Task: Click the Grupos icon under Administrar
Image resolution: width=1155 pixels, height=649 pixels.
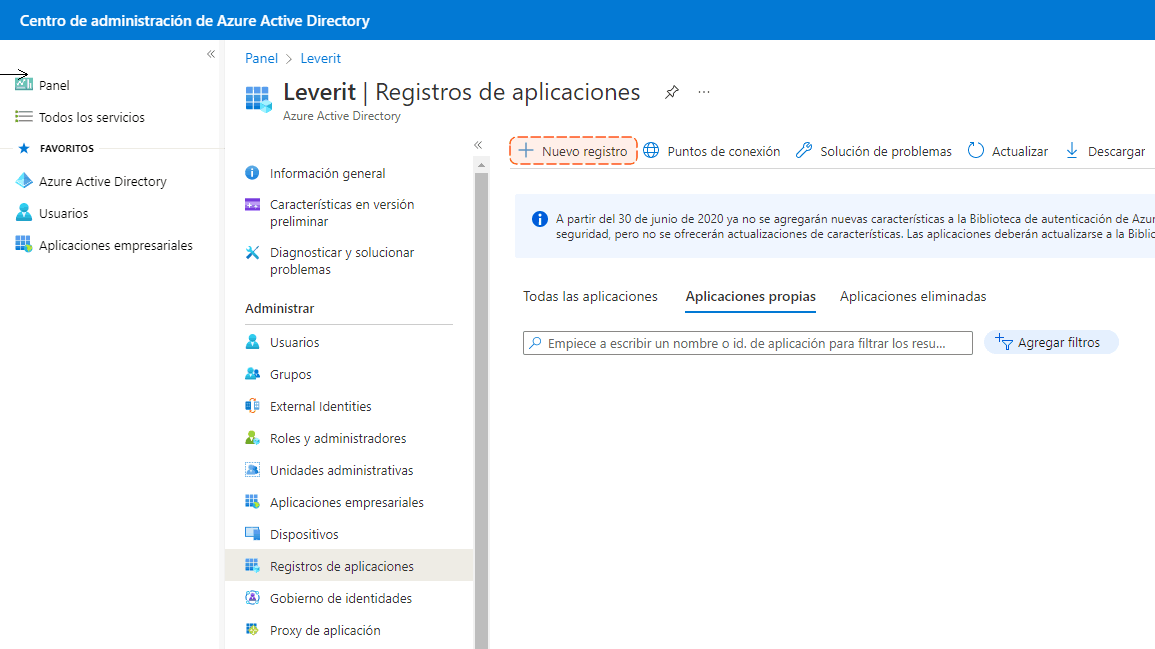Action: tap(252, 373)
